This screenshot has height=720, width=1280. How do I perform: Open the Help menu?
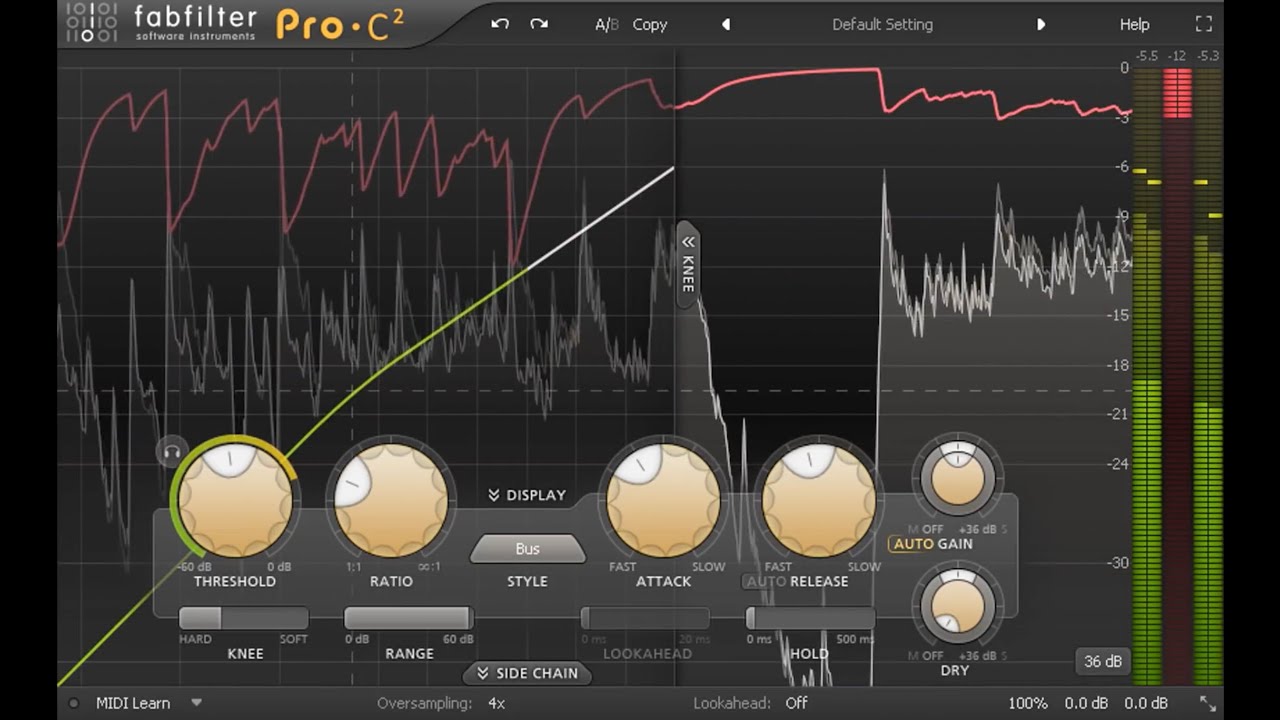click(x=1134, y=24)
